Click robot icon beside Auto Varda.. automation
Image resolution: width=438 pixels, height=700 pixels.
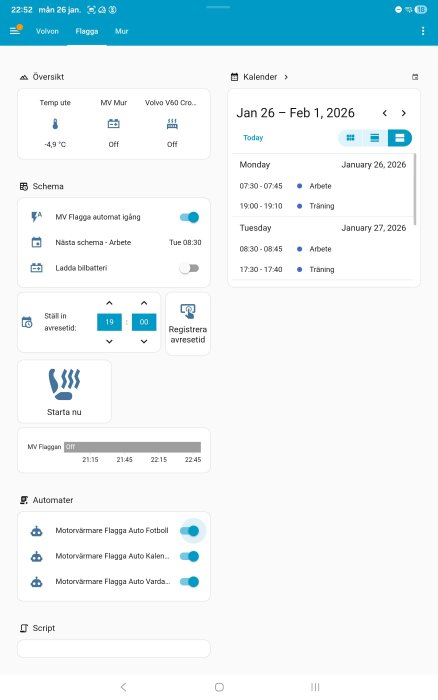click(x=36, y=582)
